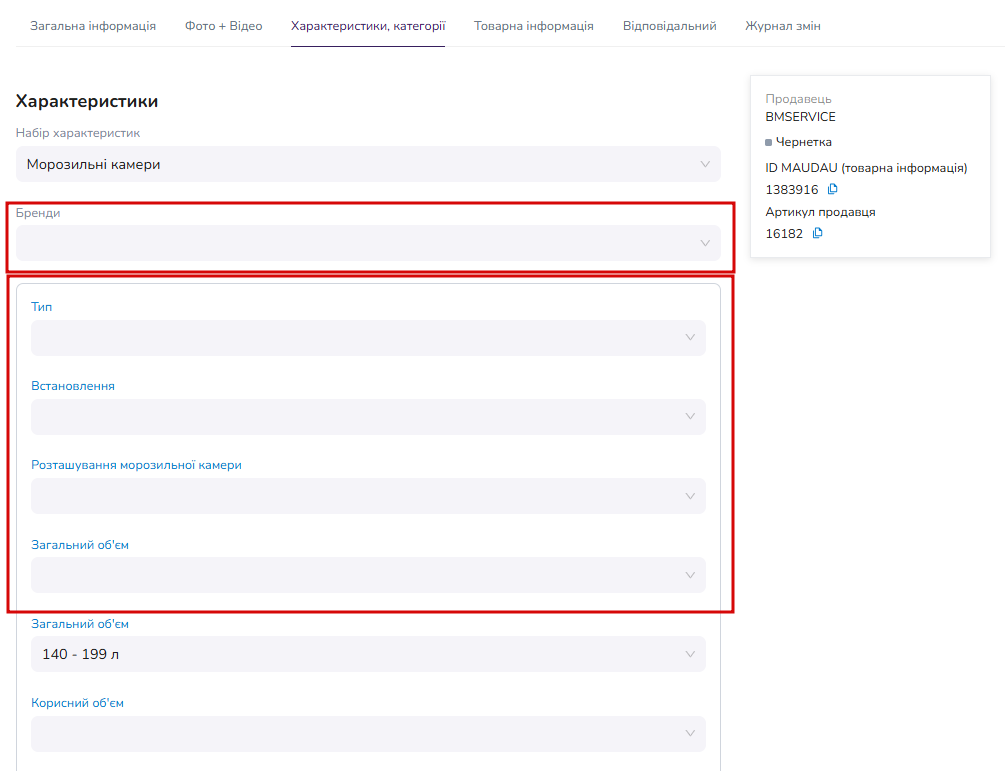Click the Корисний об'єм label

pos(78,703)
